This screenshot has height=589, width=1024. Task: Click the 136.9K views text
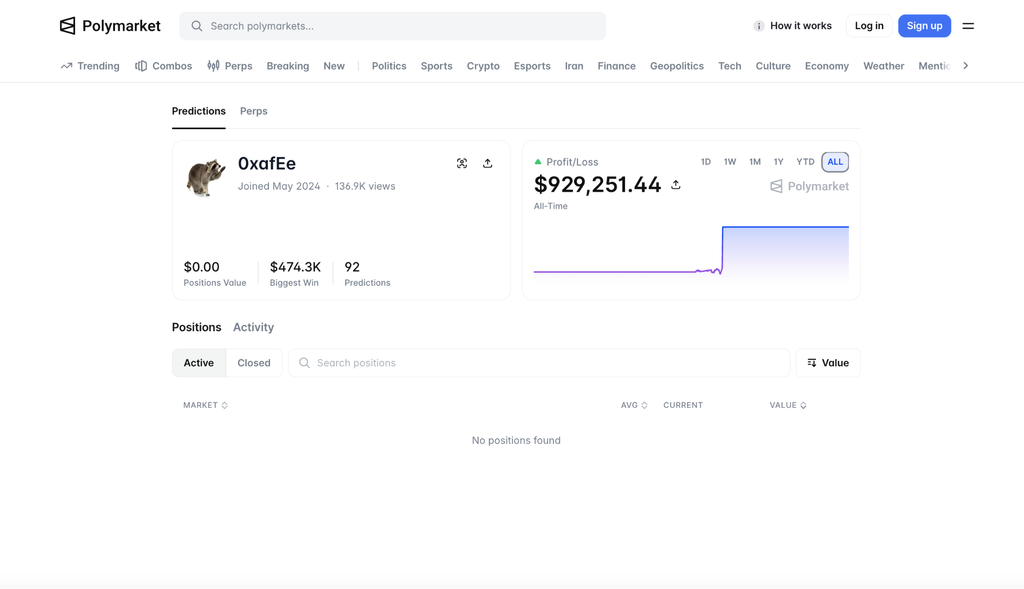(365, 186)
